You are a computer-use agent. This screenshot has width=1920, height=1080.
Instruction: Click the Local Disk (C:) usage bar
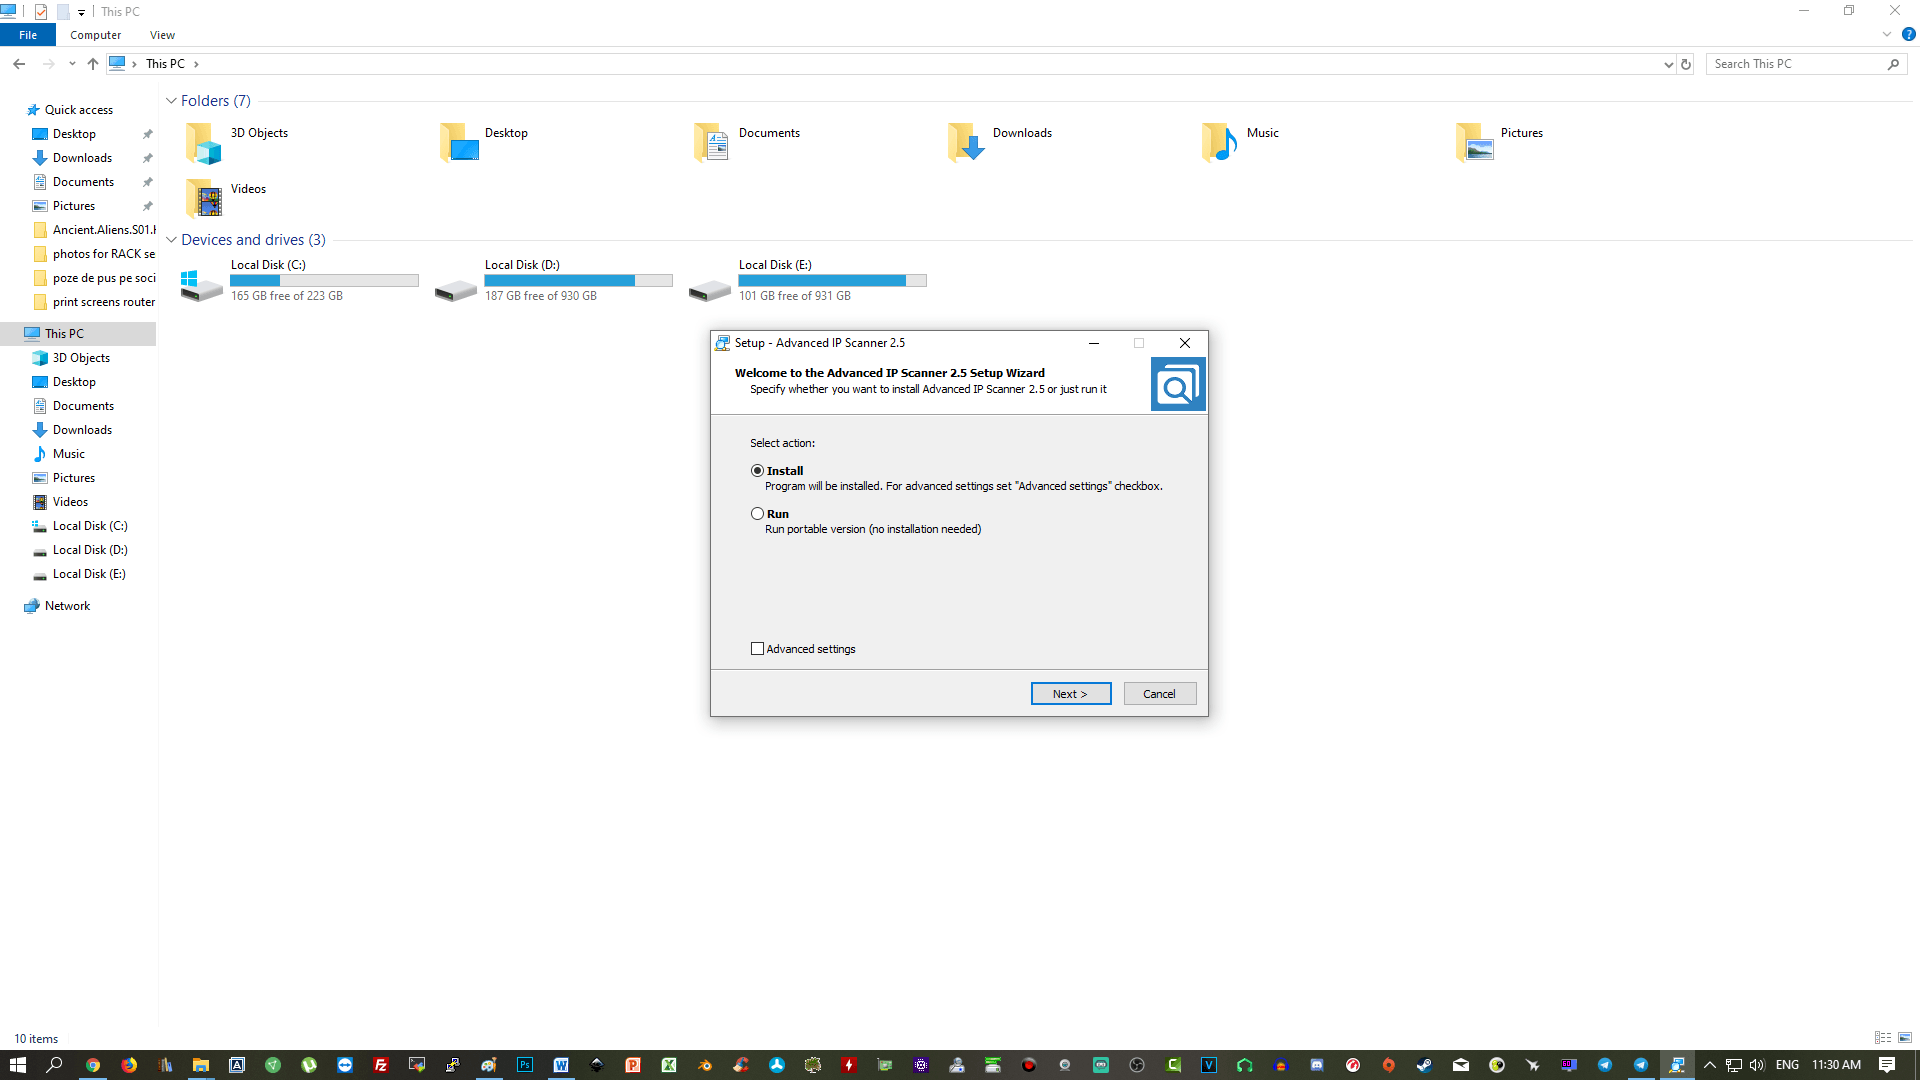(x=324, y=281)
